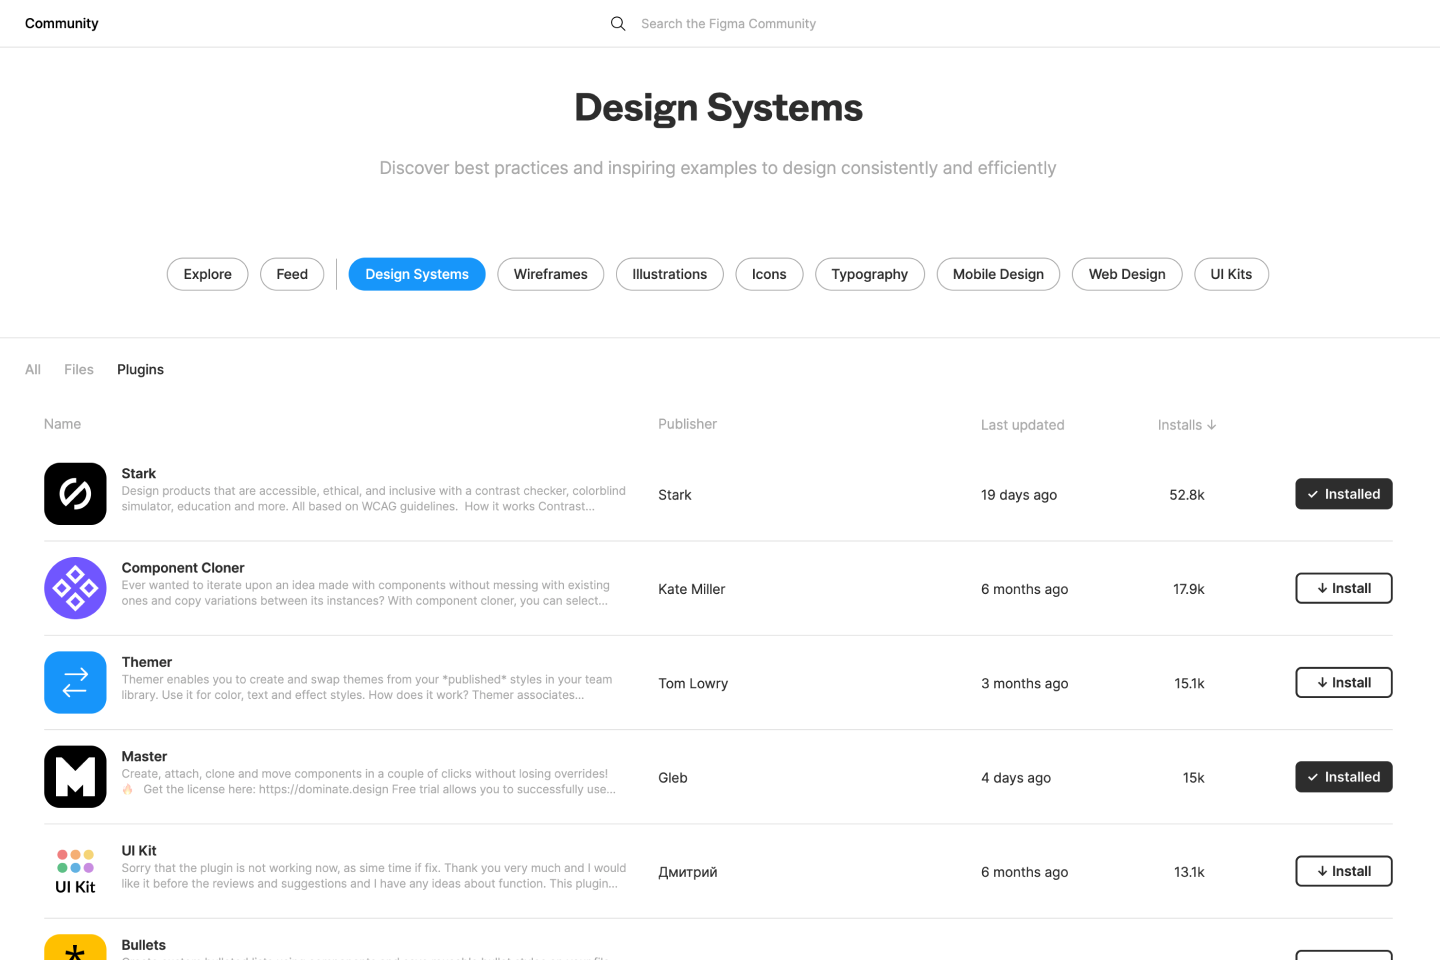
Task: Click the '15k' installs value
Action: coord(1194,778)
